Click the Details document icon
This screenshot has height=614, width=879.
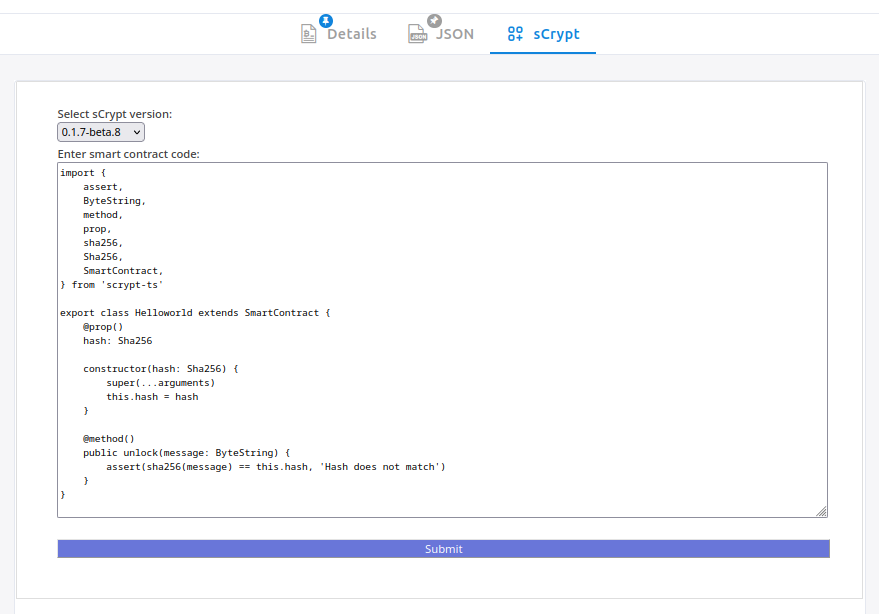309,34
